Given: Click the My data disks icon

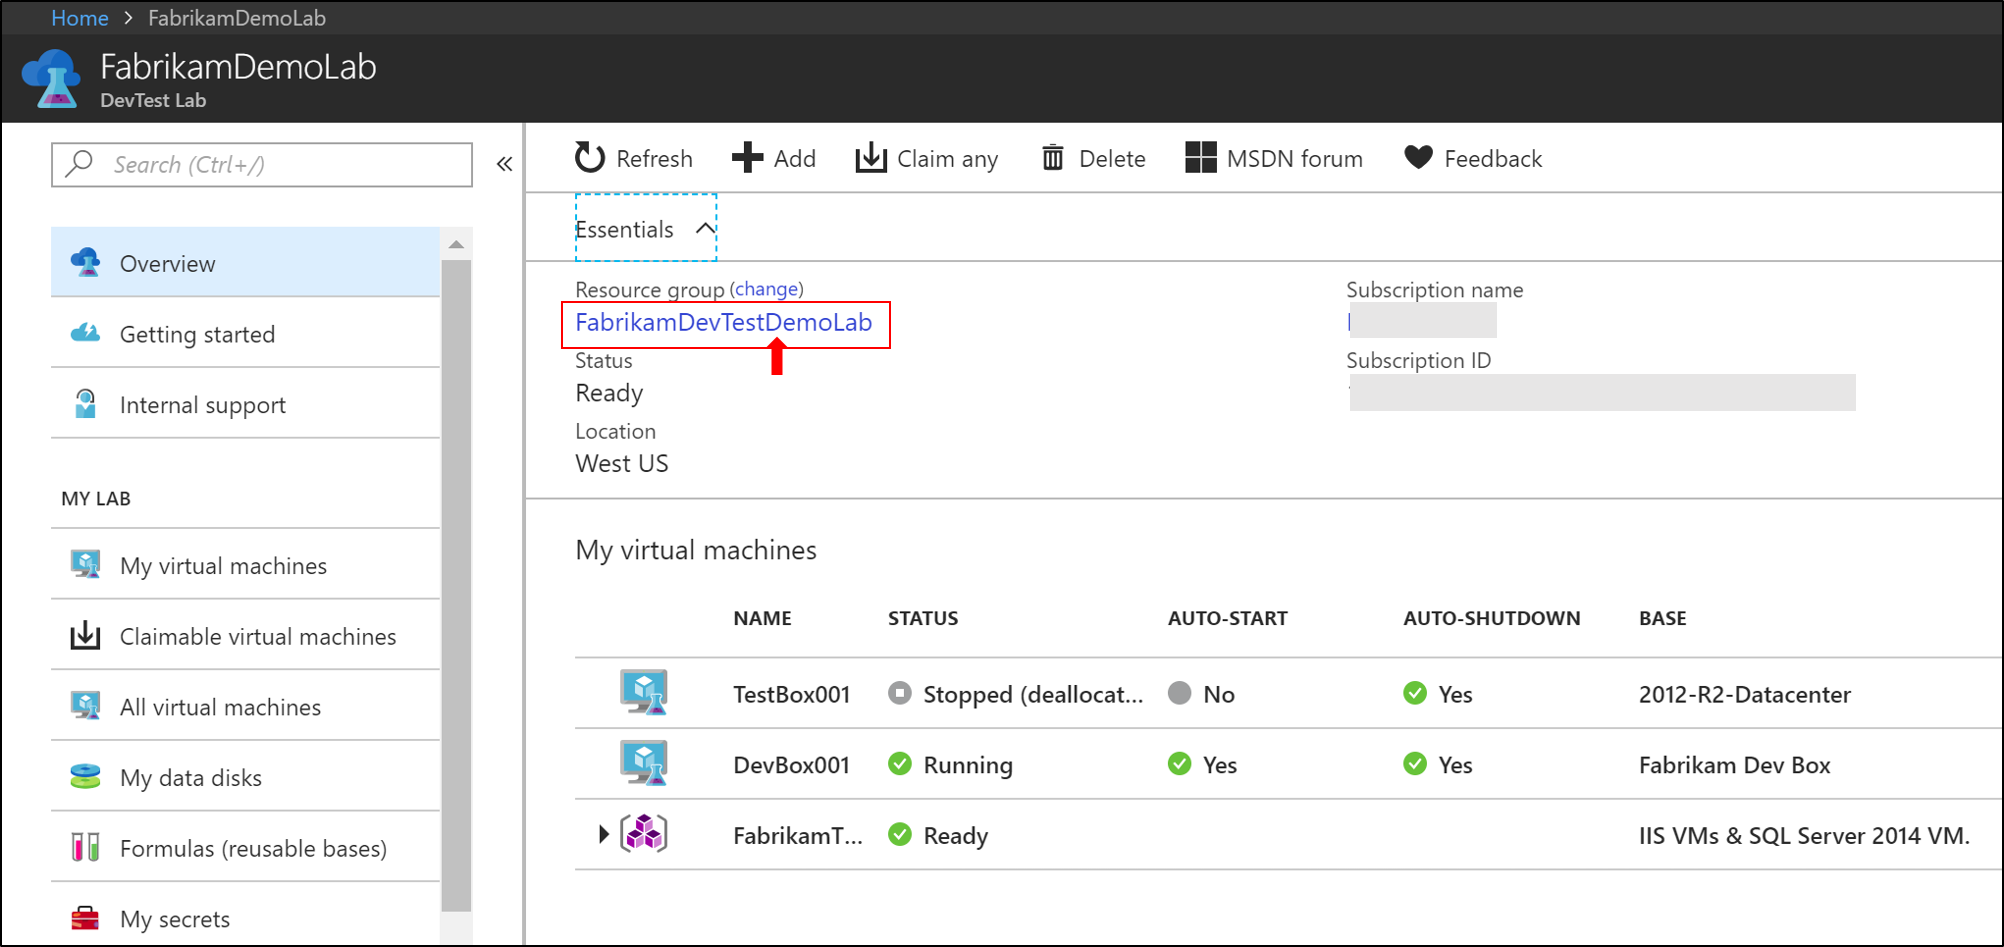Looking at the screenshot, I should click(x=86, y=777).
